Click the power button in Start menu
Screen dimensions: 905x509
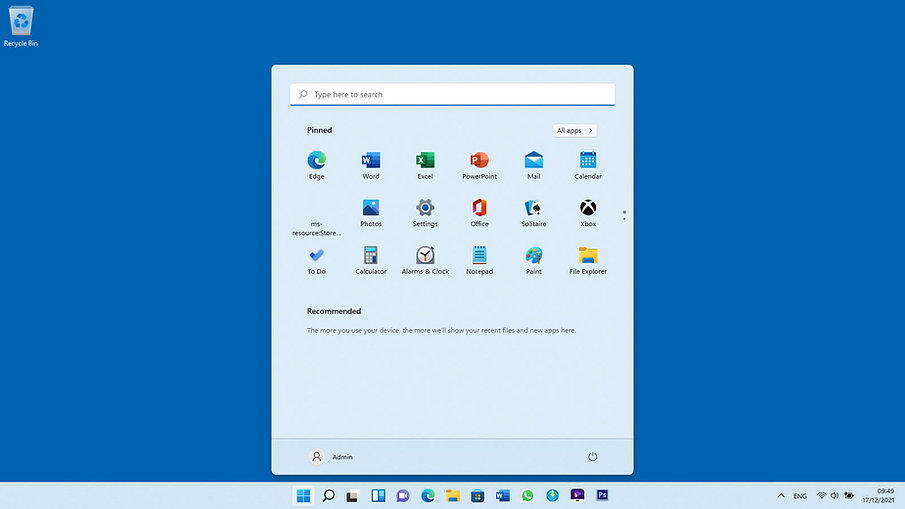pos(592,456)
